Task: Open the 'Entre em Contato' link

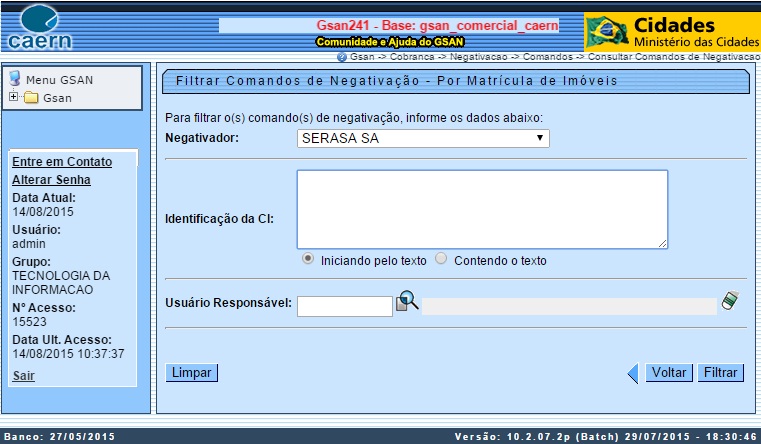Action: click(x=62, y=162)
